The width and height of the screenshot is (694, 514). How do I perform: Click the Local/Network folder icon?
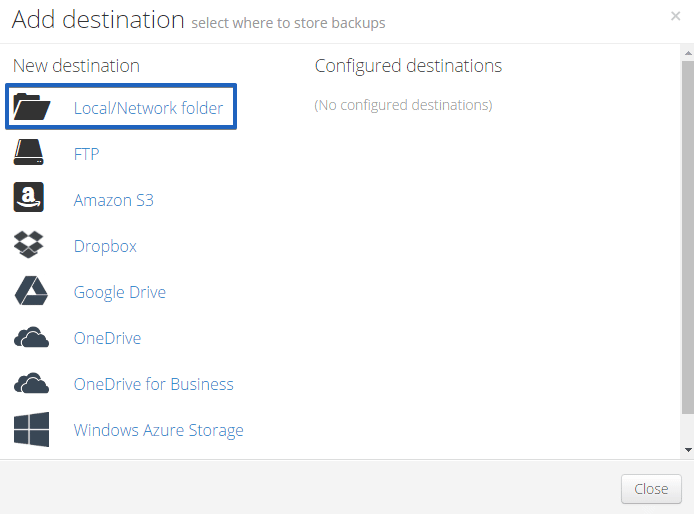coord(31,107)
